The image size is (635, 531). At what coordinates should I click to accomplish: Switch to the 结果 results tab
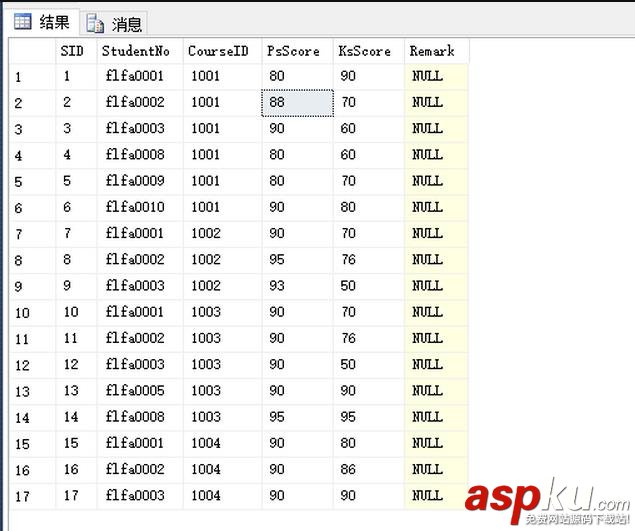43,21
